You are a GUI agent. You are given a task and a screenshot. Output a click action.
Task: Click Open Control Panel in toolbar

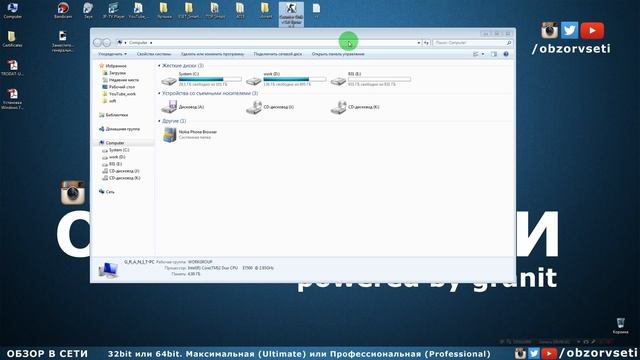(338, 54)
